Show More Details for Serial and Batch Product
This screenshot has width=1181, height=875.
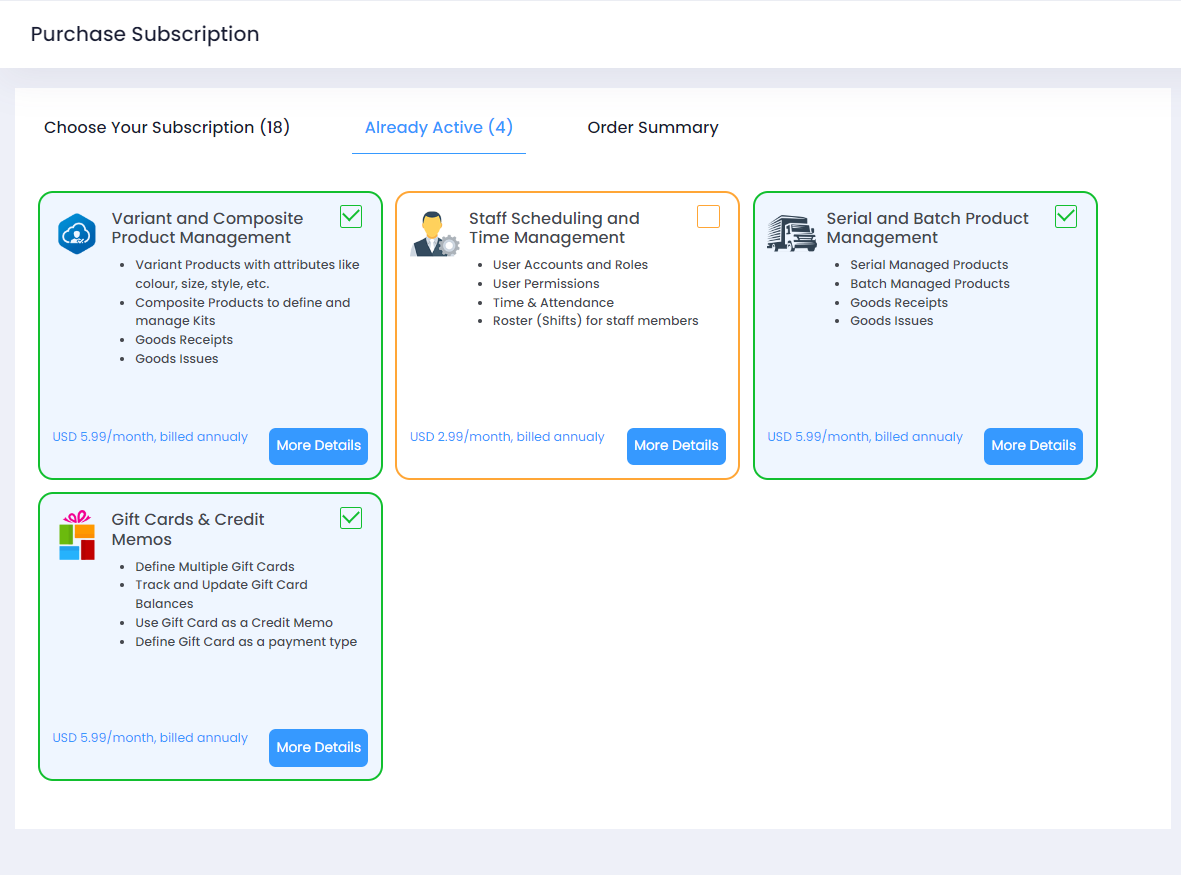point(1033,446)
